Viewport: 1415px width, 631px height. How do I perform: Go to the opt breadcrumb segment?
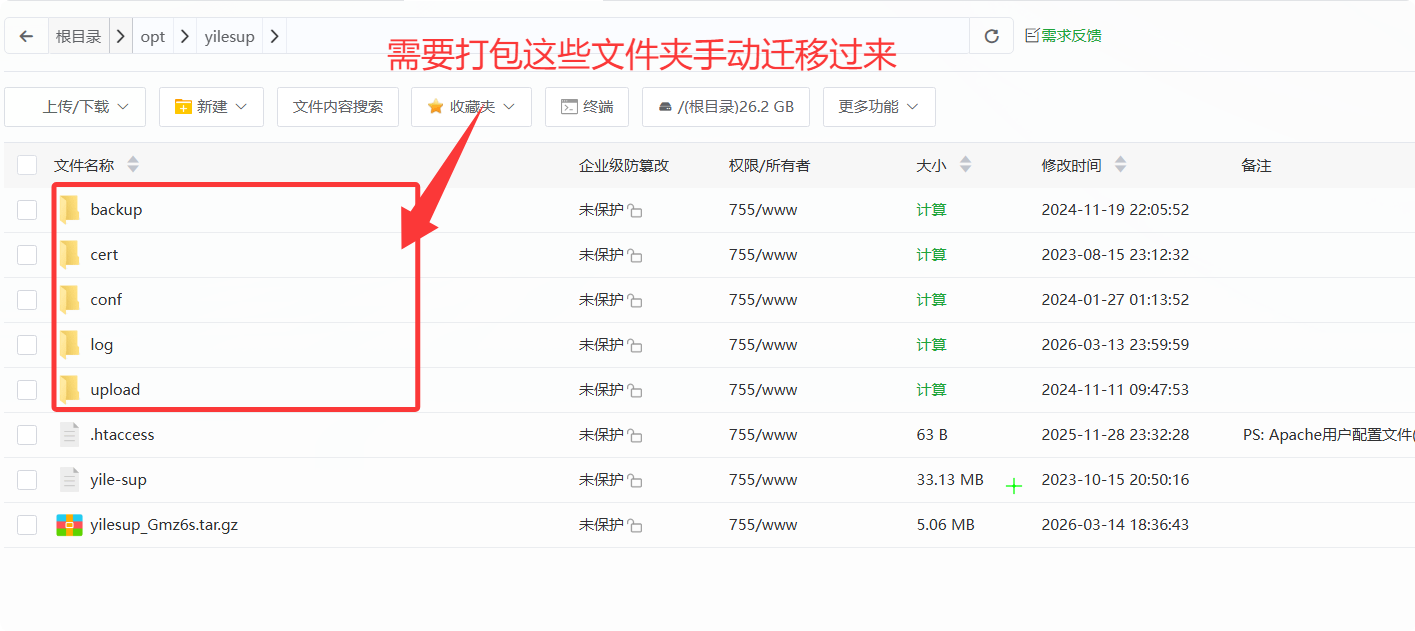[153, 36]
